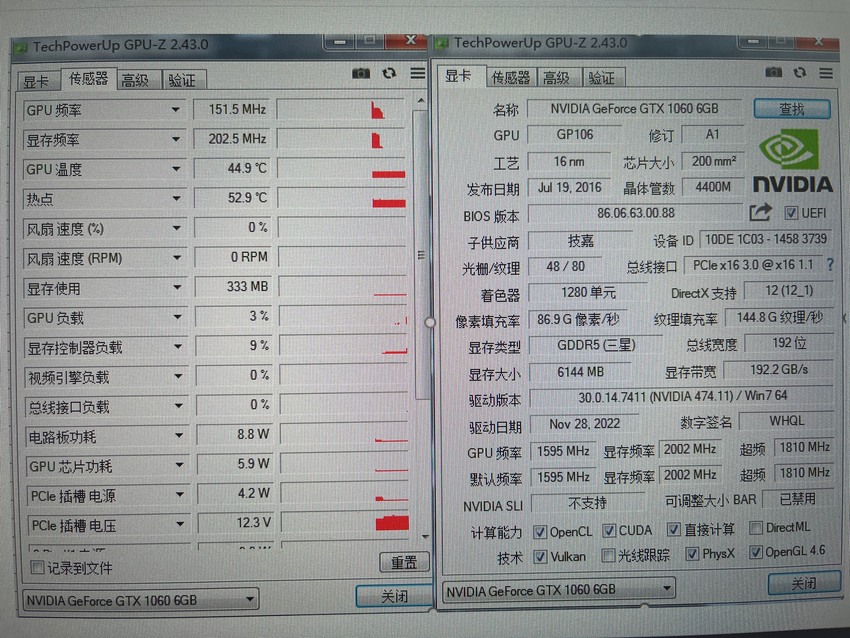Click the refresh icon in the right GPU-Z window
This screenshot has width=850, height=638.
click(x=800, y=72)
